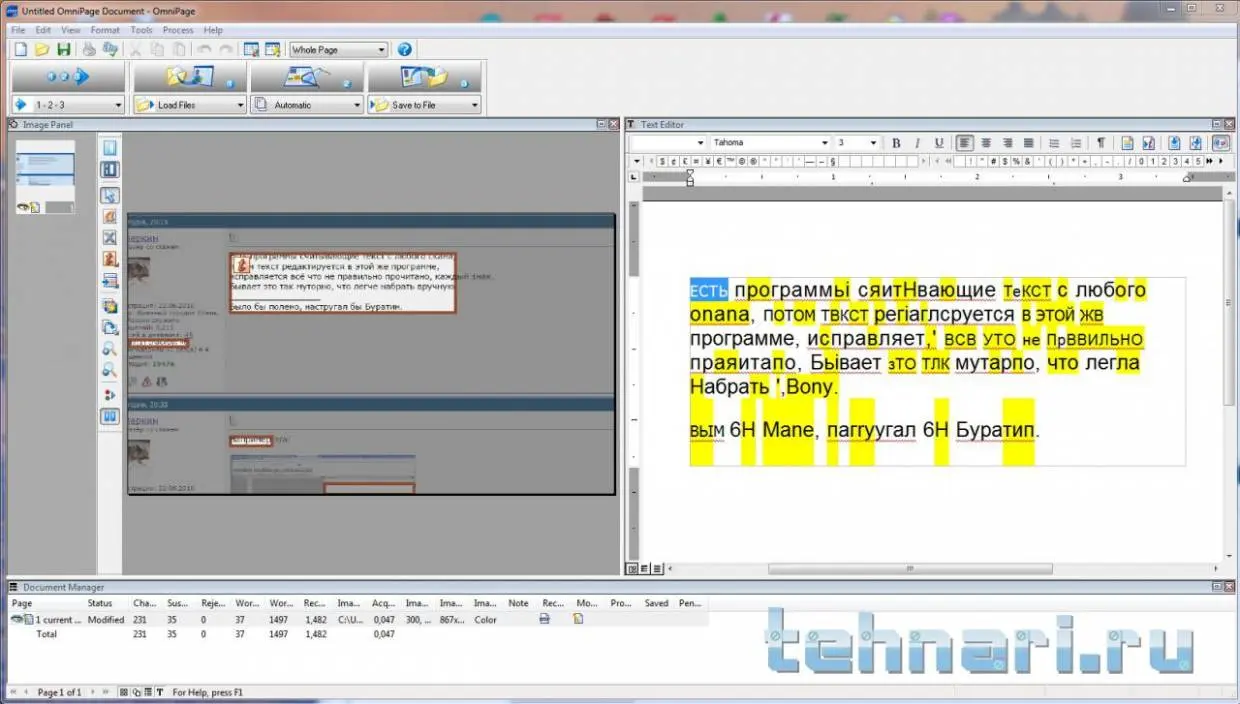Select page row '1 current ...' in Document Manager
Viewport: 1240px width, 704px height.
click(x=358, y=620)
